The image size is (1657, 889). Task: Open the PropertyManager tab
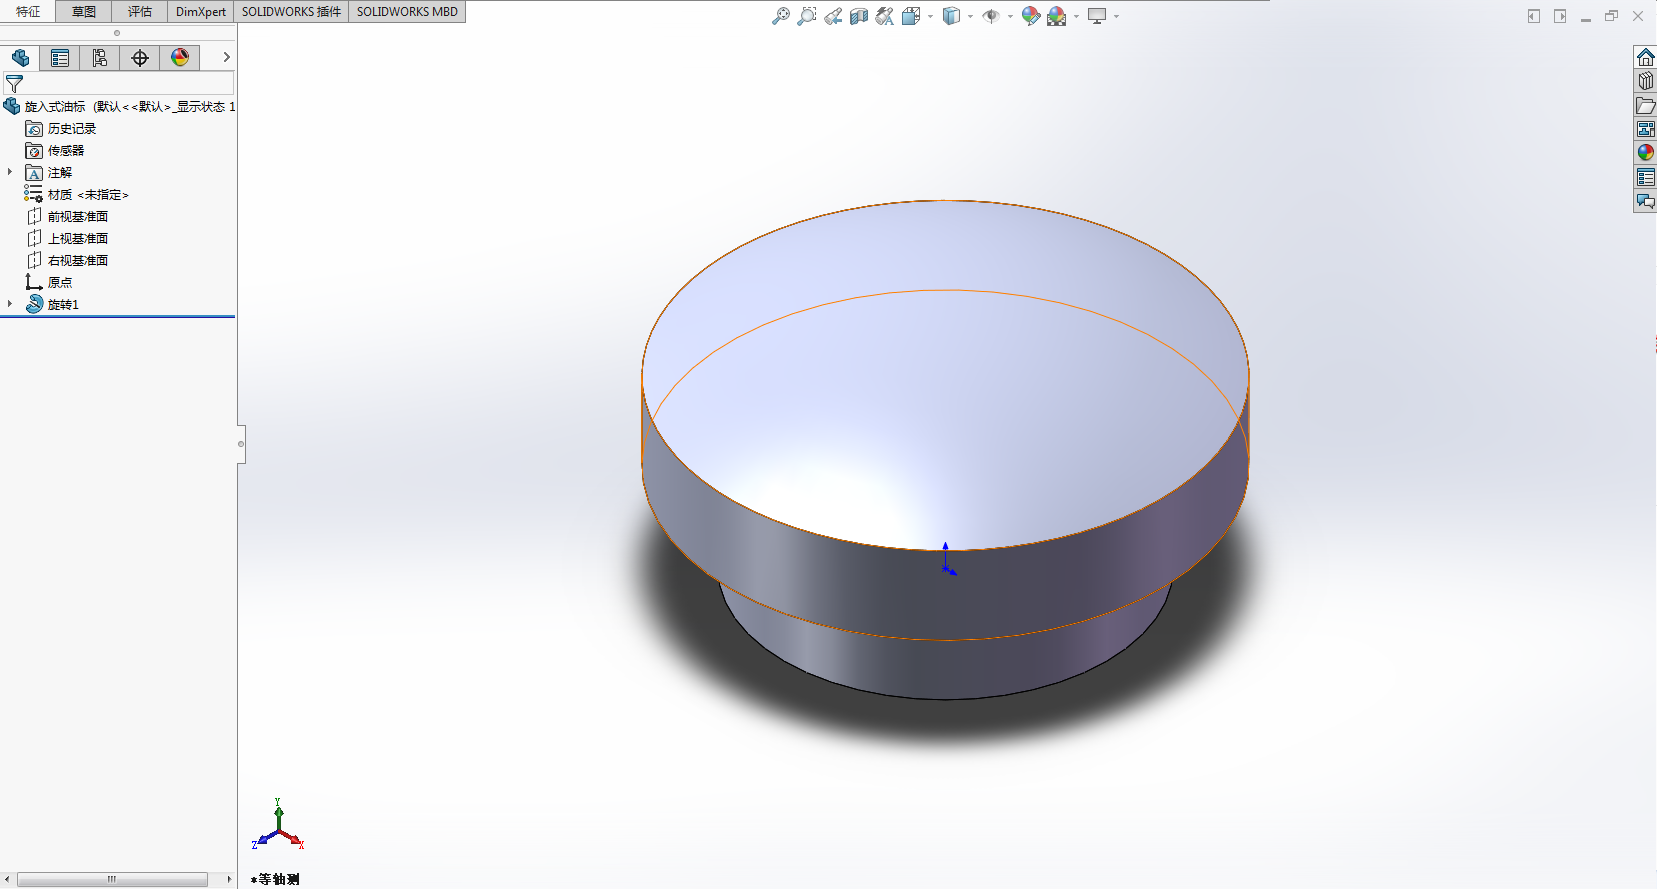coord(60,58)
